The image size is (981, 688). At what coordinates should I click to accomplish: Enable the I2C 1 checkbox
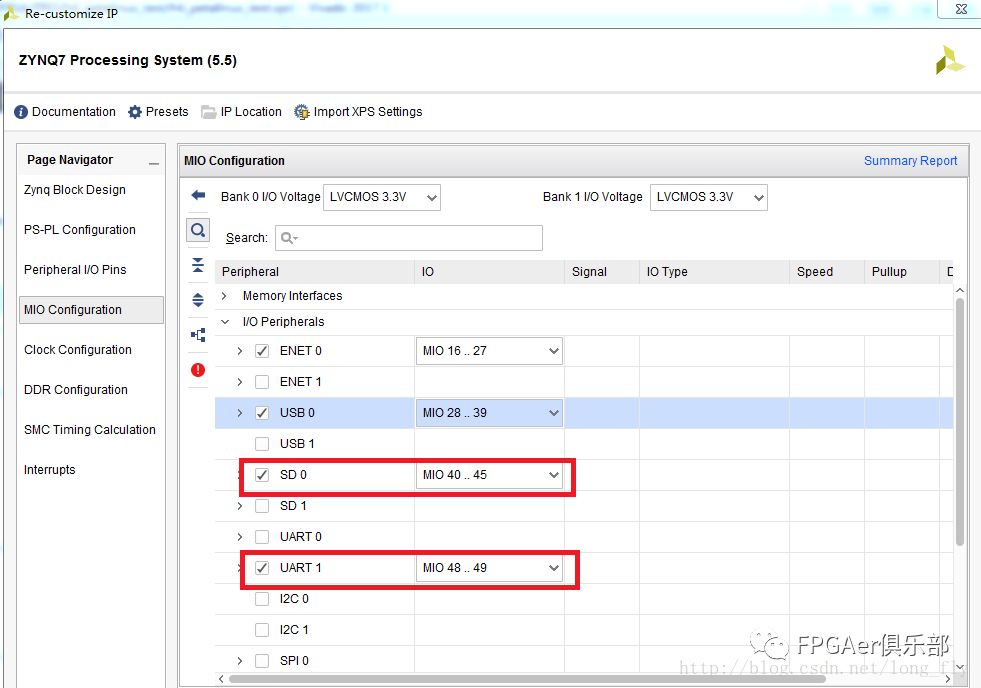262,630
